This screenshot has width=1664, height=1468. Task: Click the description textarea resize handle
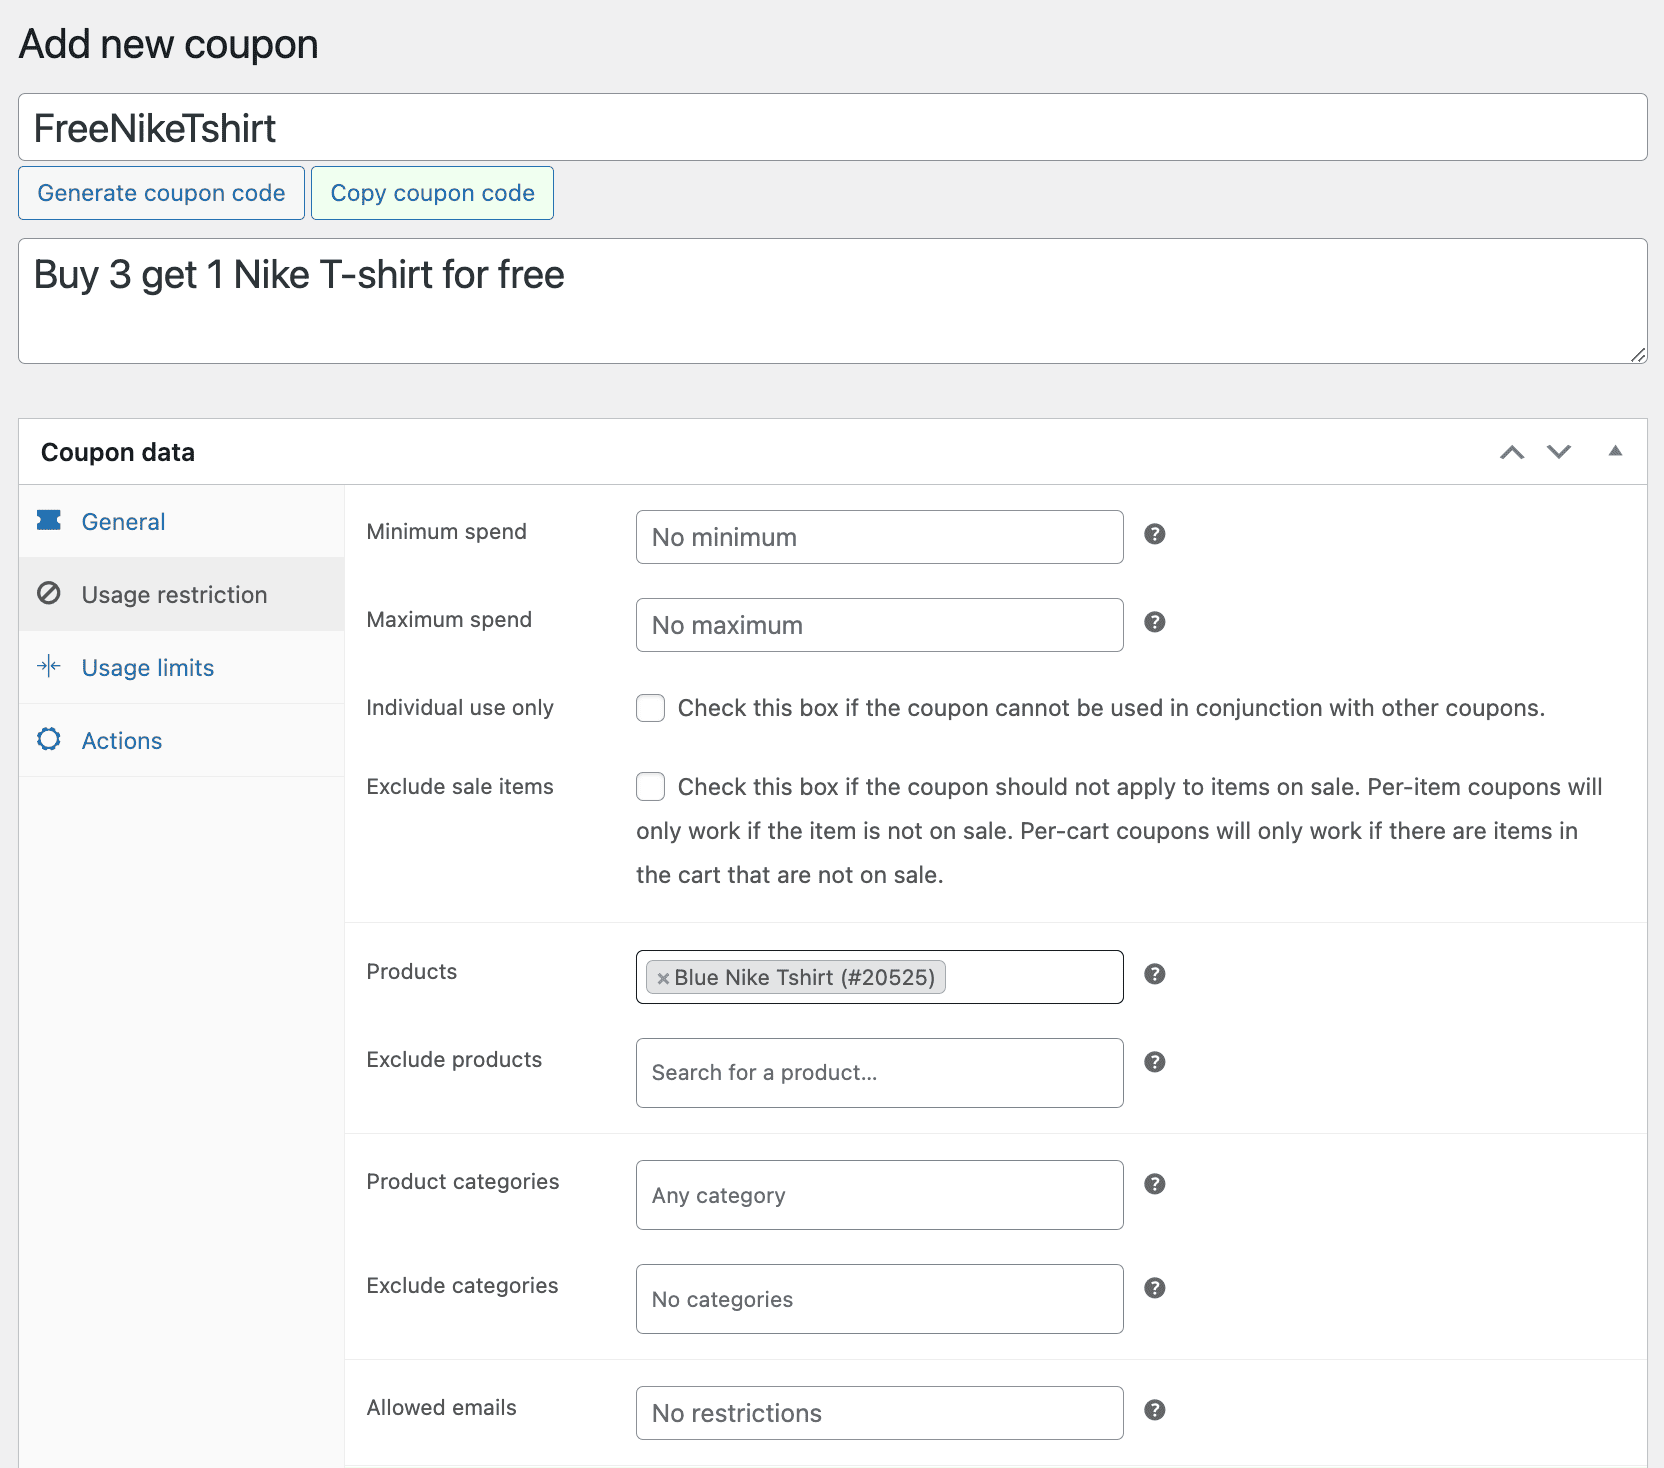[1638, 354]
